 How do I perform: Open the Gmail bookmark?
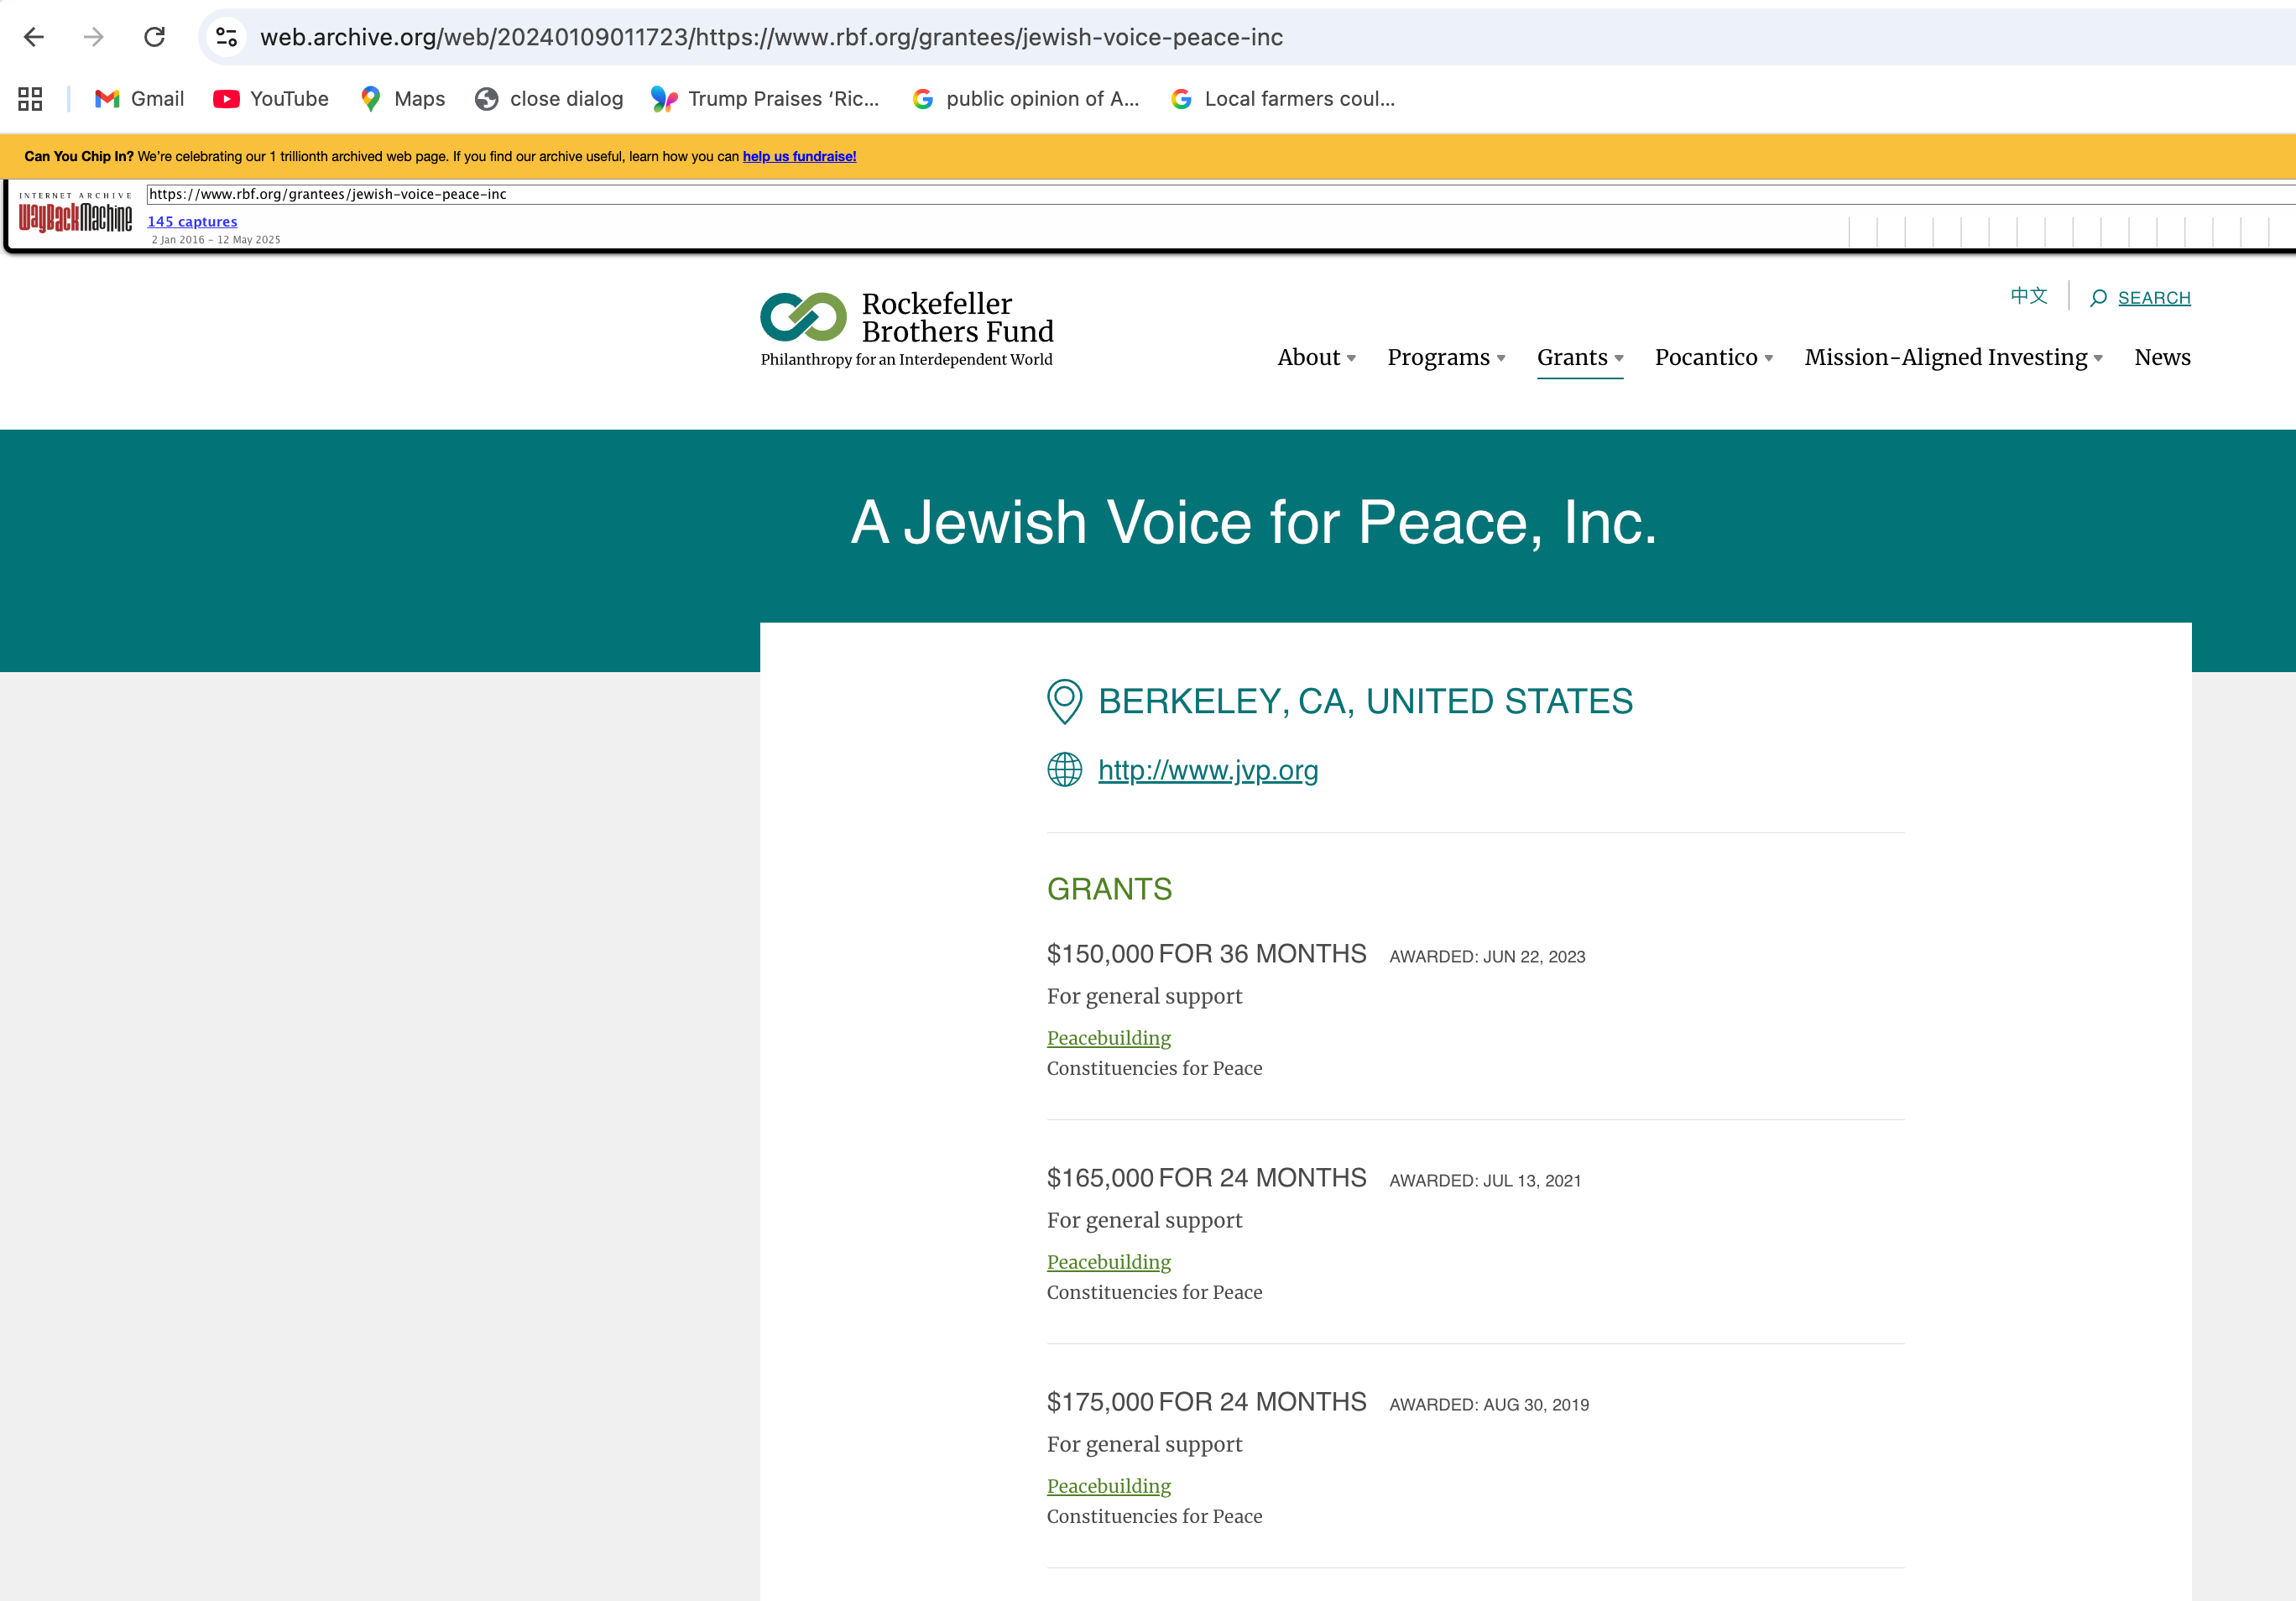click(x=139, y=98)
